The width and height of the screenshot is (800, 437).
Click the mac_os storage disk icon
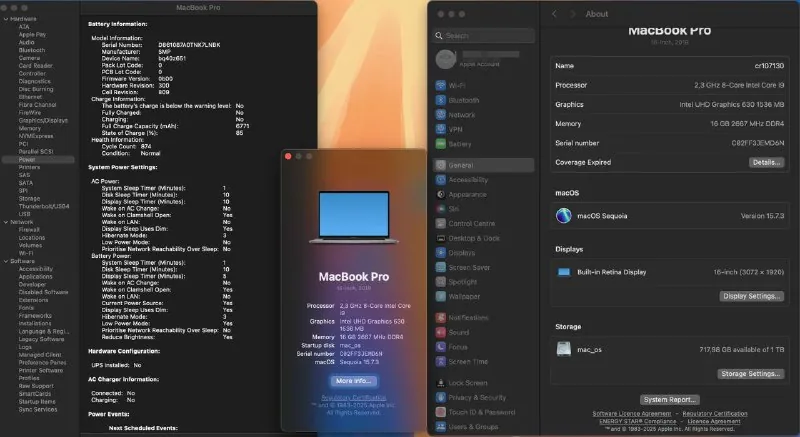(564, 349)
